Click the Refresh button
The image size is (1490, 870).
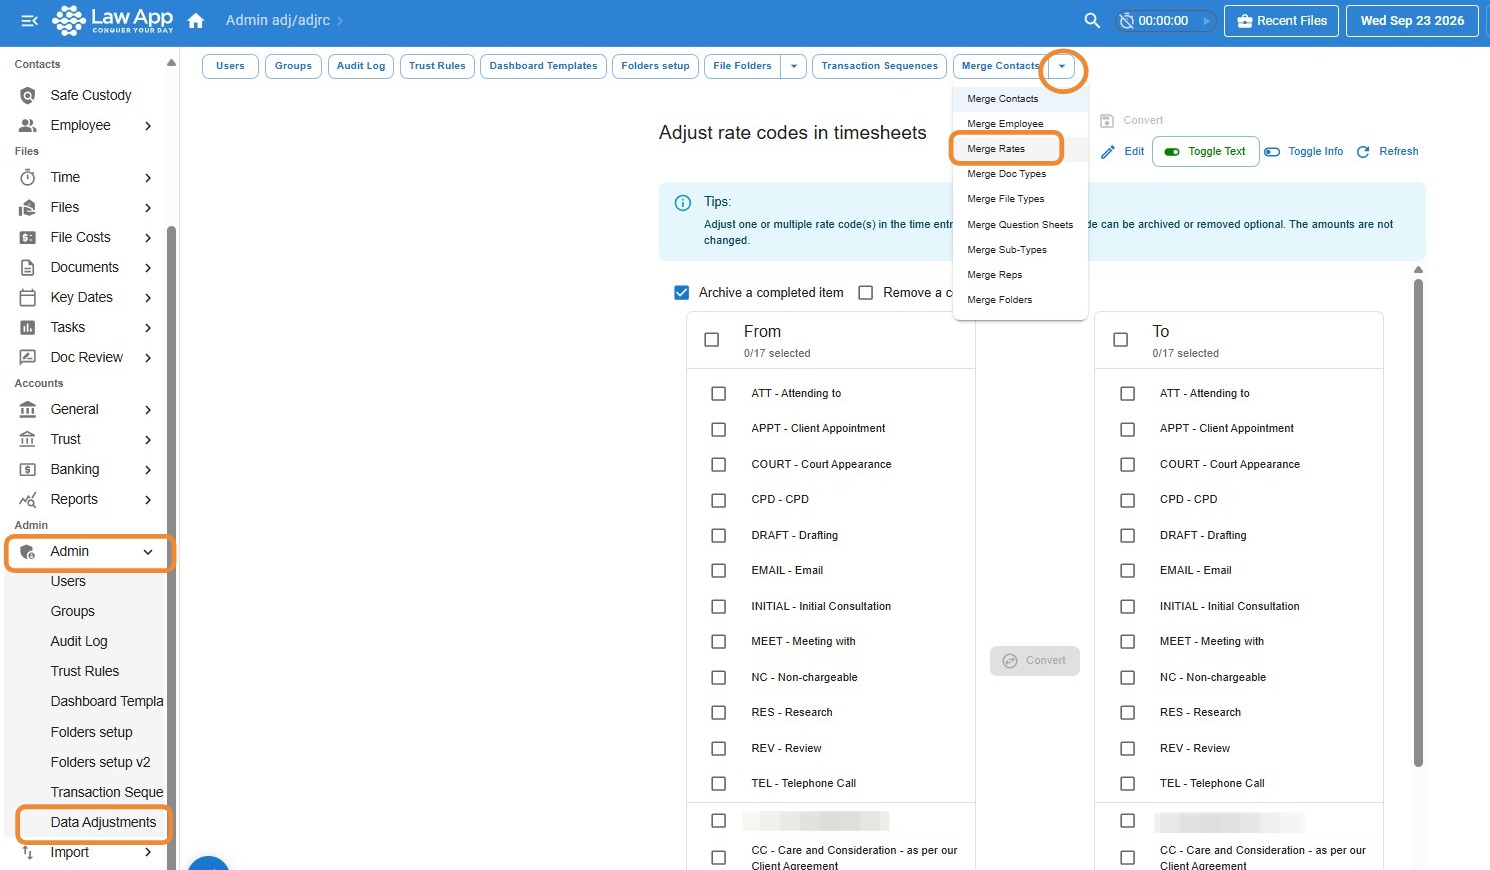(1387, 152)
